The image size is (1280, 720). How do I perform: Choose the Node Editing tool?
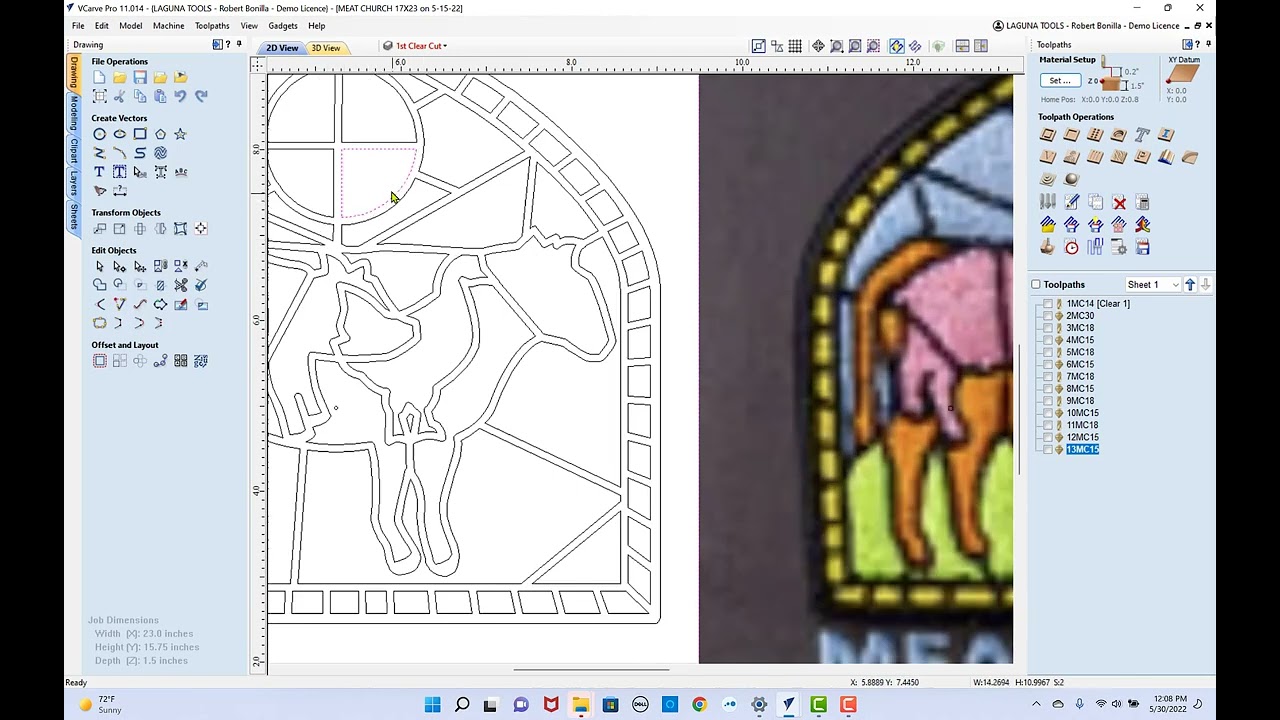(x=119, y=266)
